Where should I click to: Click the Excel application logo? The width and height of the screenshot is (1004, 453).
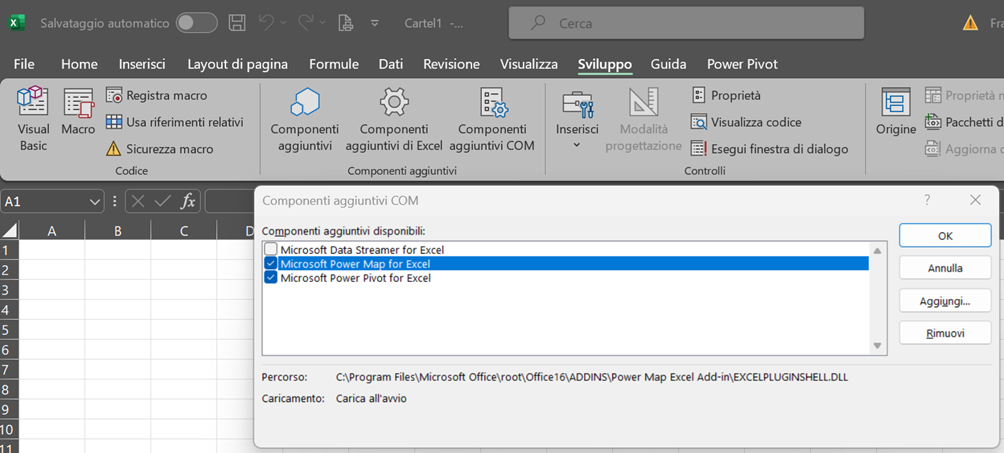point(17,23)
